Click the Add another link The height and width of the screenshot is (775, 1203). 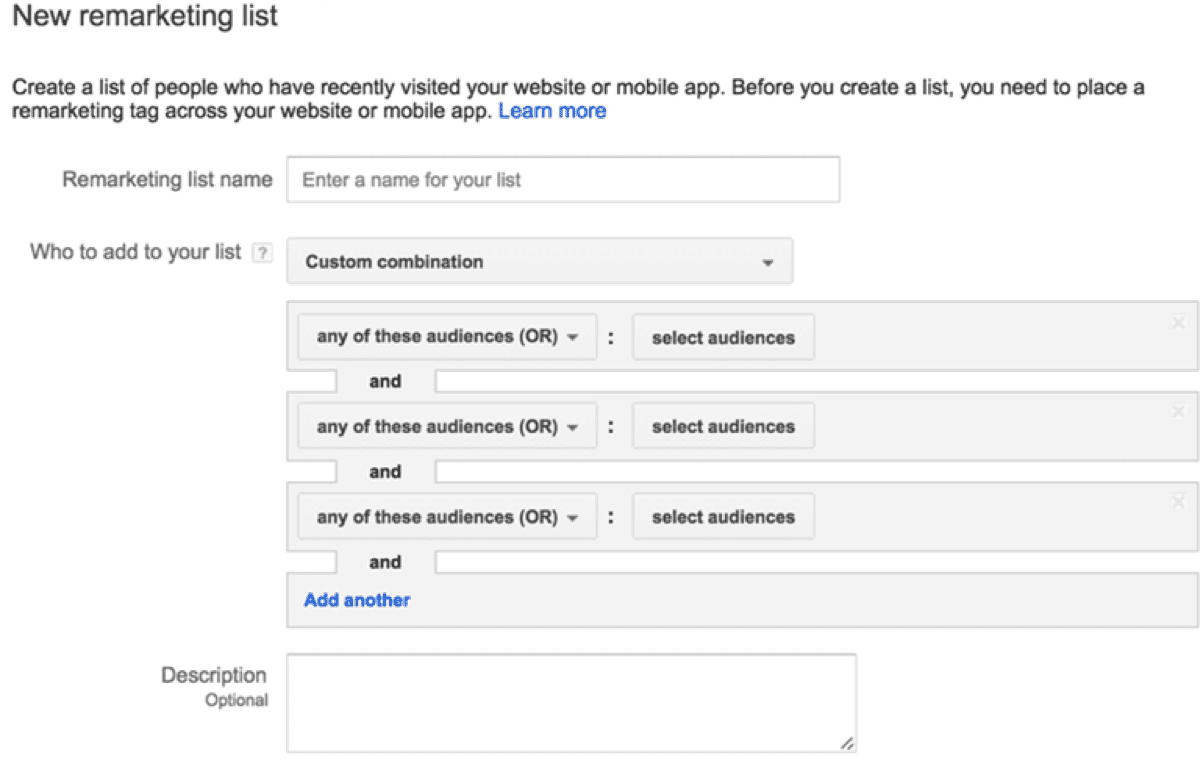tap(357, 600)
